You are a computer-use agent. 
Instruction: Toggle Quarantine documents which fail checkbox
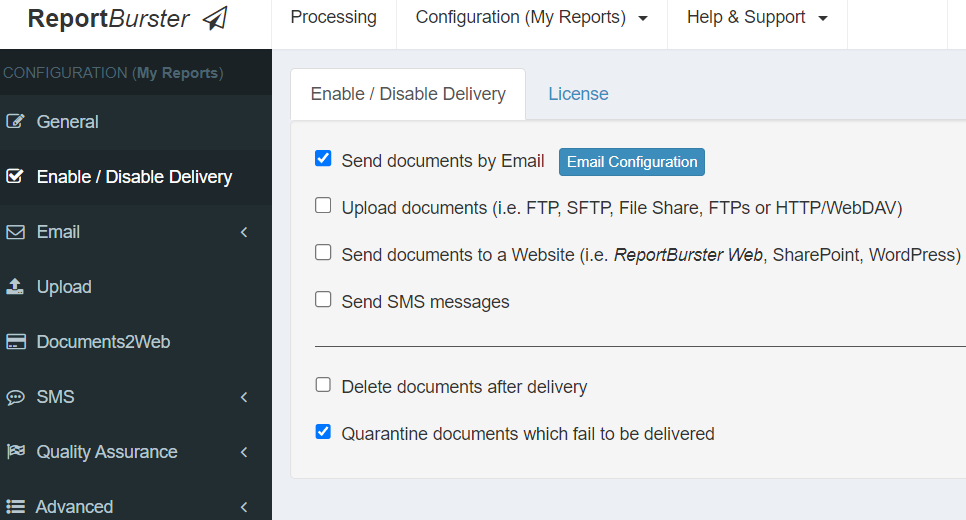(x=323, y=432)
